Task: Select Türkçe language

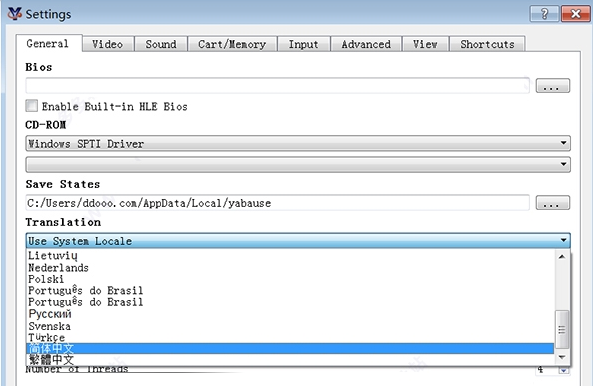Action: 290,337
